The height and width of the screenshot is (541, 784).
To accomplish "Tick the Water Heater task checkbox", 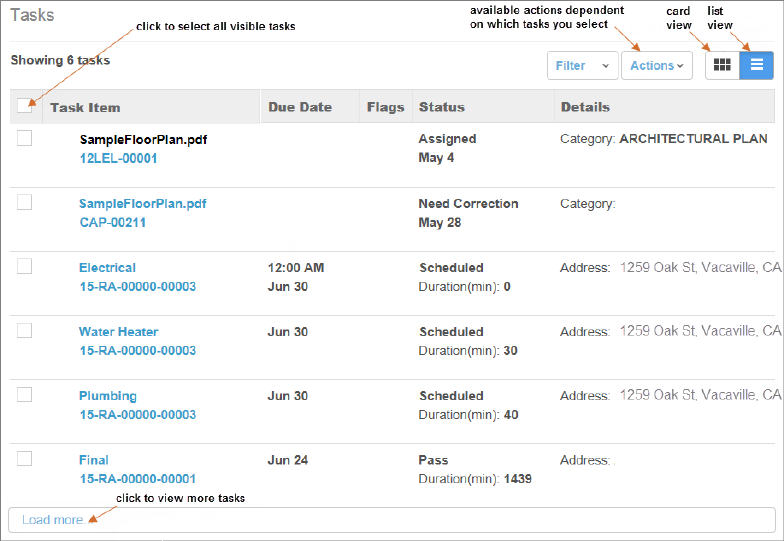I will (x=25, y=330).
